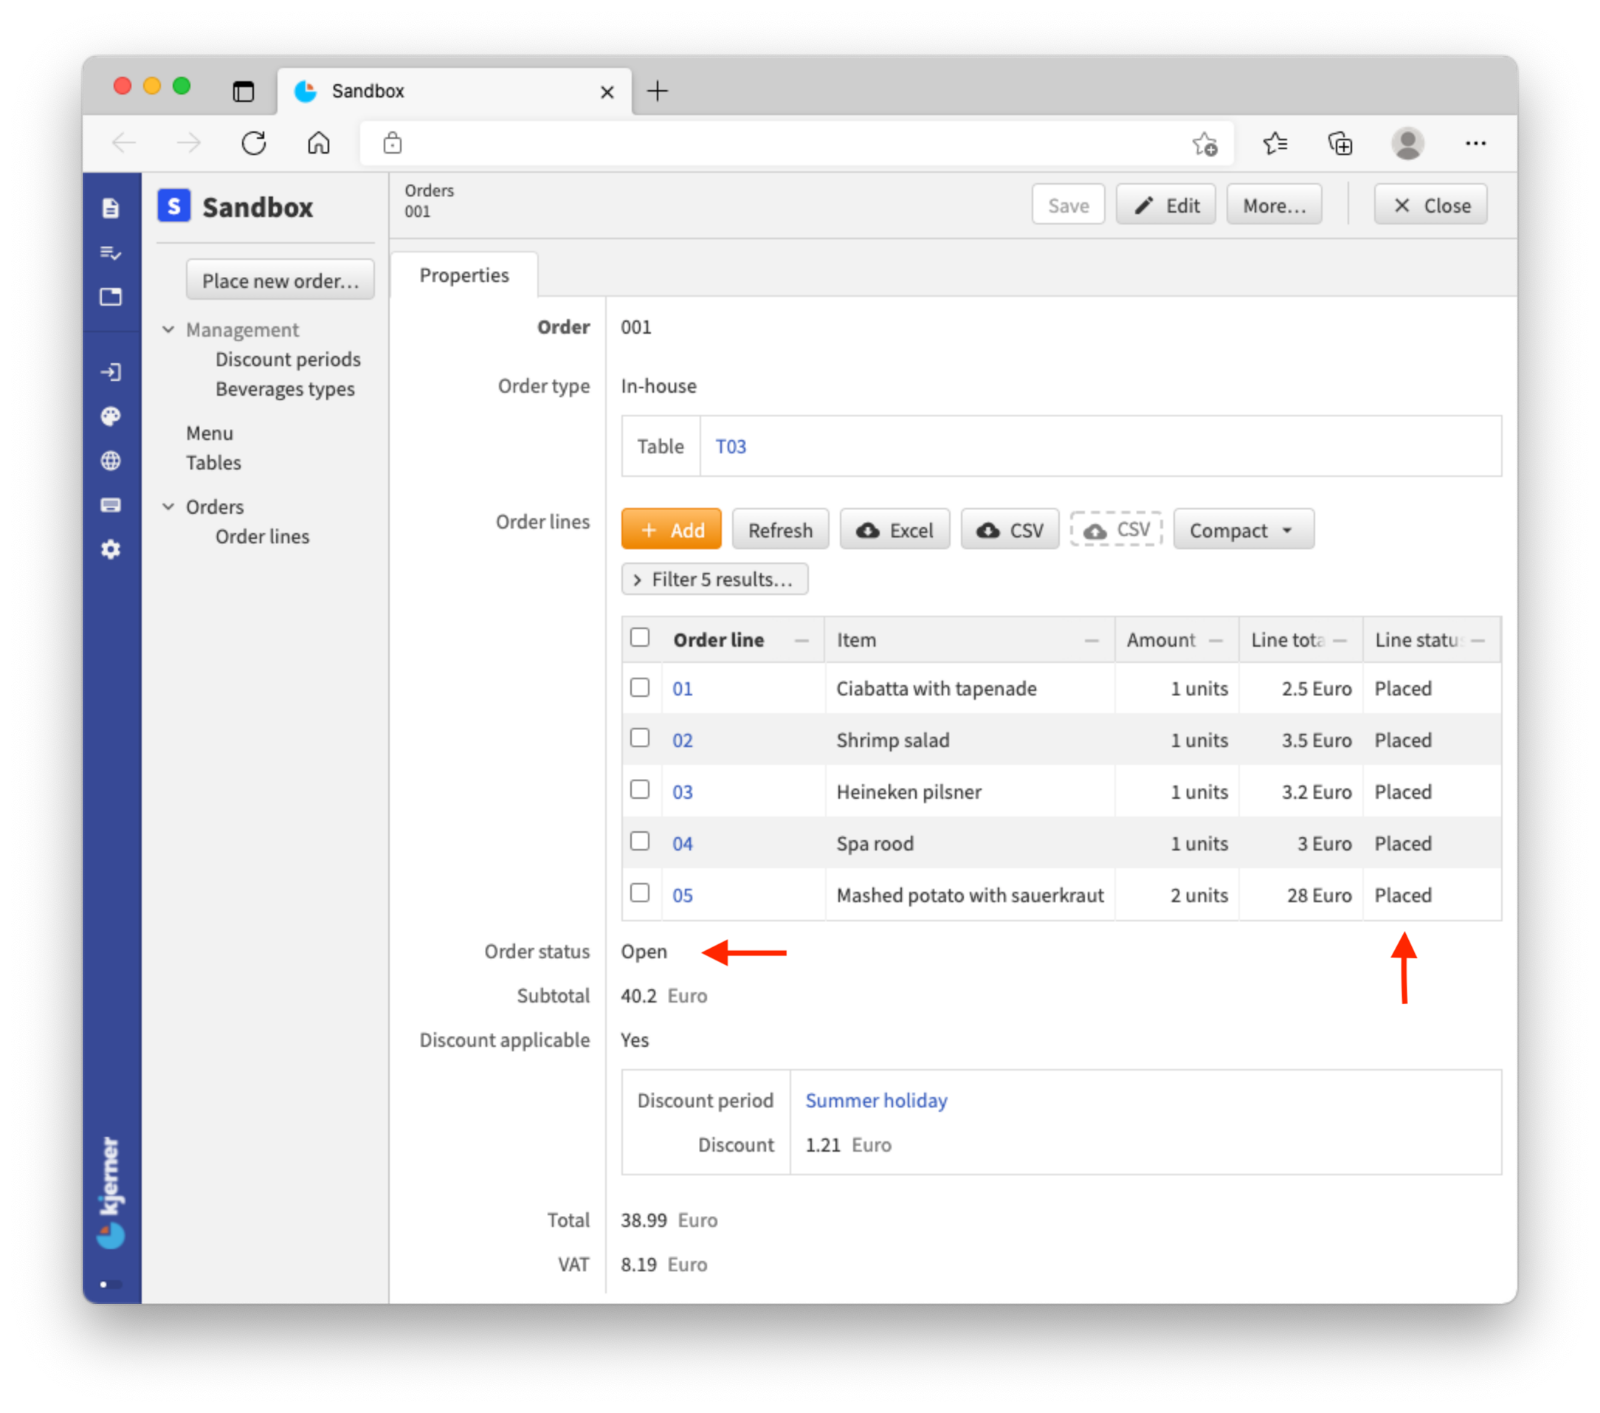Open order line 03 link
Image resolution: width=1600 pixels, height=1413 pixels.
(682, 792)
